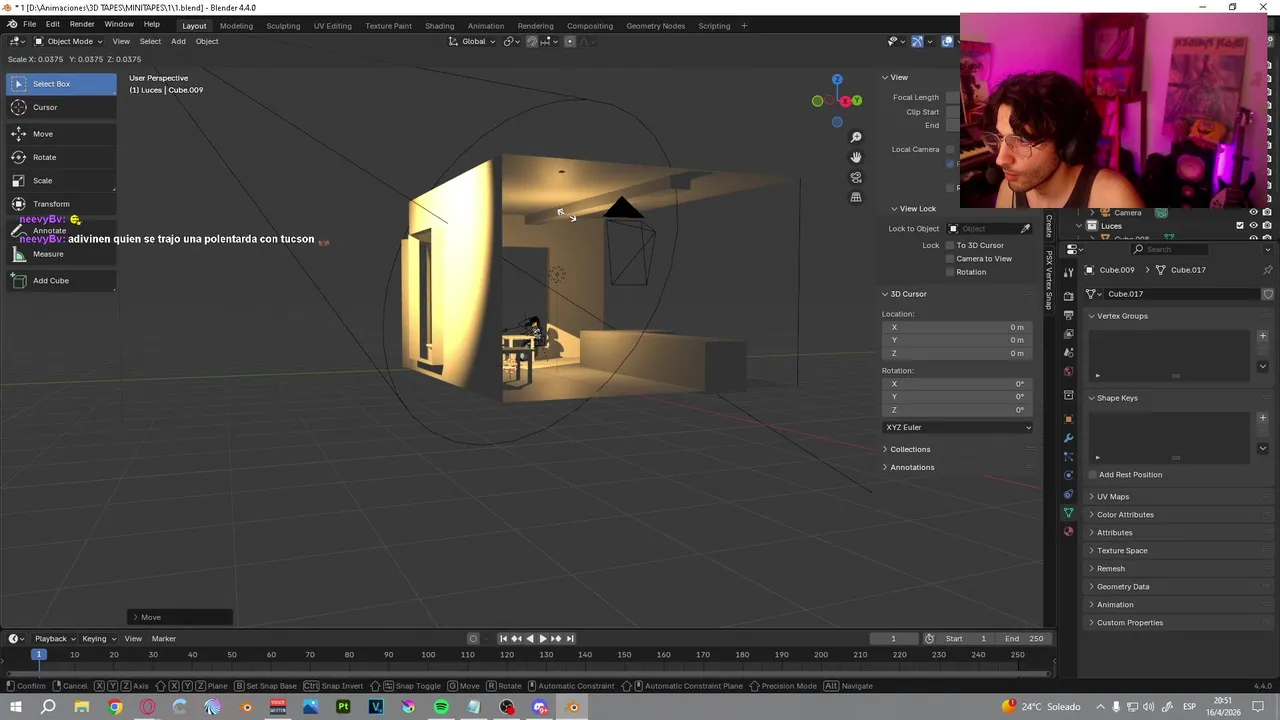Expand the Color Attributes panel
The image size is (1280, 720).
pos(1125,515)
